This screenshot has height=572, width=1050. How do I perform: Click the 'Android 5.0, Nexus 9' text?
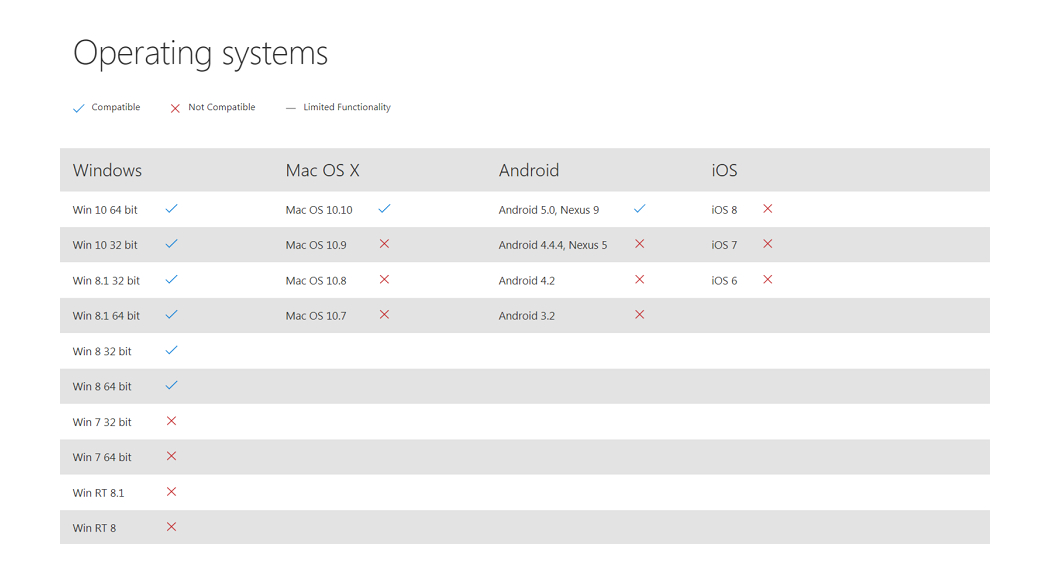click(x=549, y=210)
